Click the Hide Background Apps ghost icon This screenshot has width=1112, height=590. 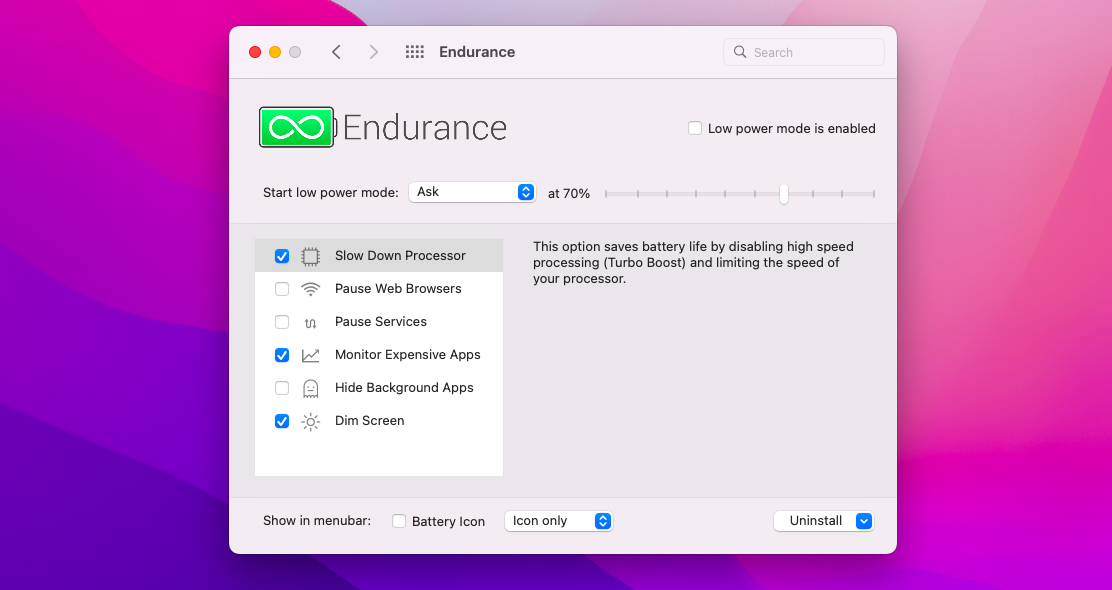click(x=310, y=387)
